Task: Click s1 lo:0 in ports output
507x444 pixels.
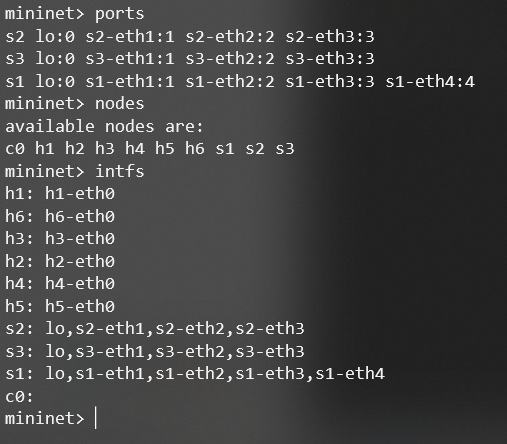Action: [x=40, y=82]
